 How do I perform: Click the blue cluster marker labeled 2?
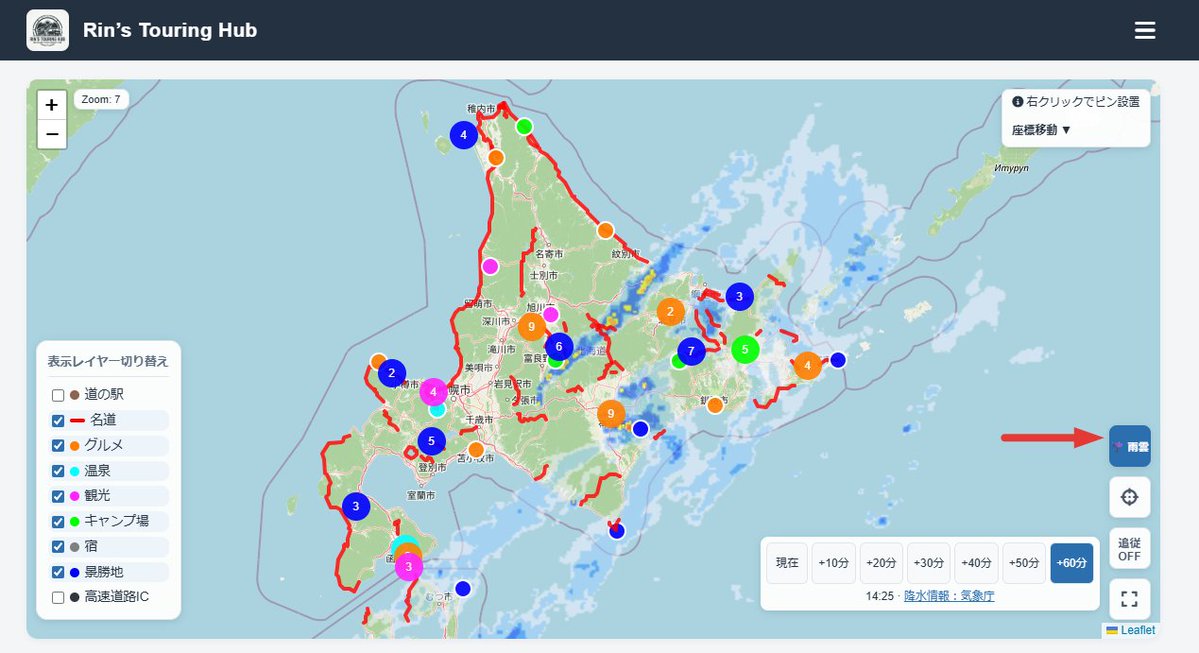point(392,373)
